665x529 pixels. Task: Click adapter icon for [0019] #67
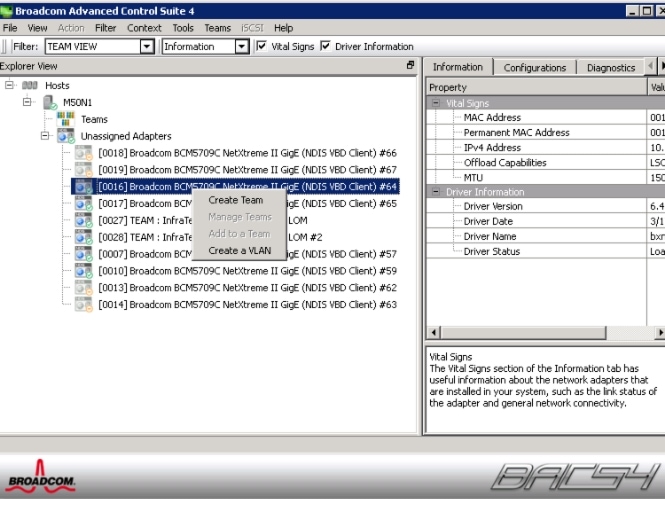(84, 170)
